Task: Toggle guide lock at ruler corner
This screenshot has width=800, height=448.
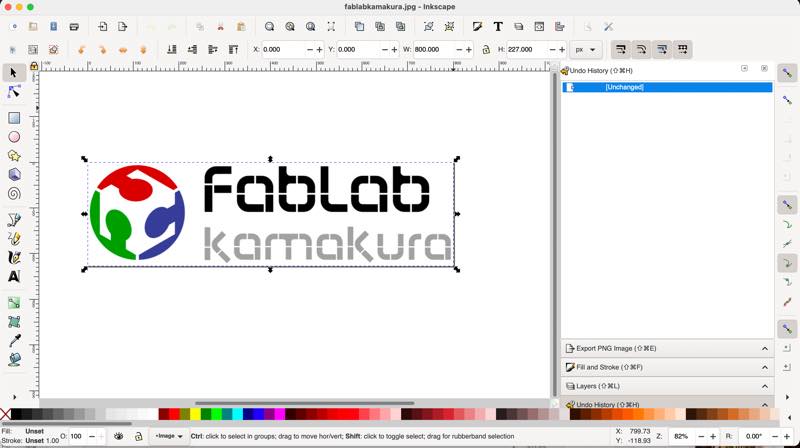Action: pyautogui.click(x=34, y=66)
